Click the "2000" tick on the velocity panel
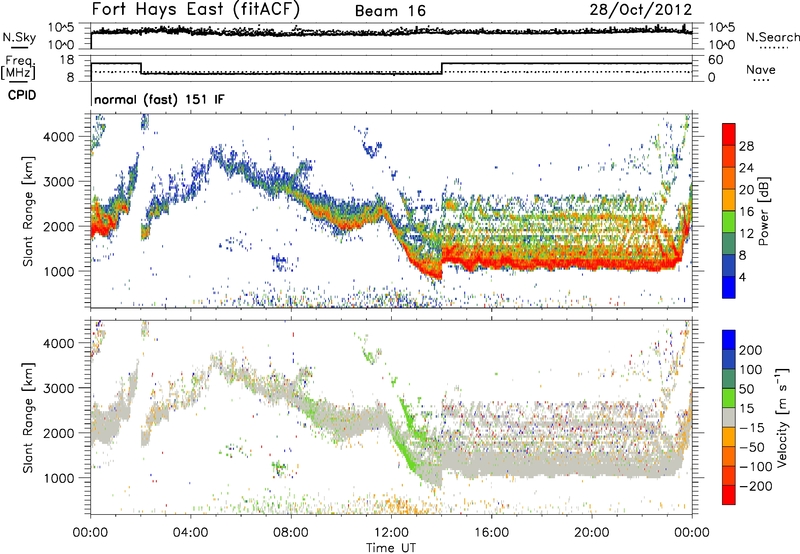This screenshot has width=800, height=554. (58, 433)
